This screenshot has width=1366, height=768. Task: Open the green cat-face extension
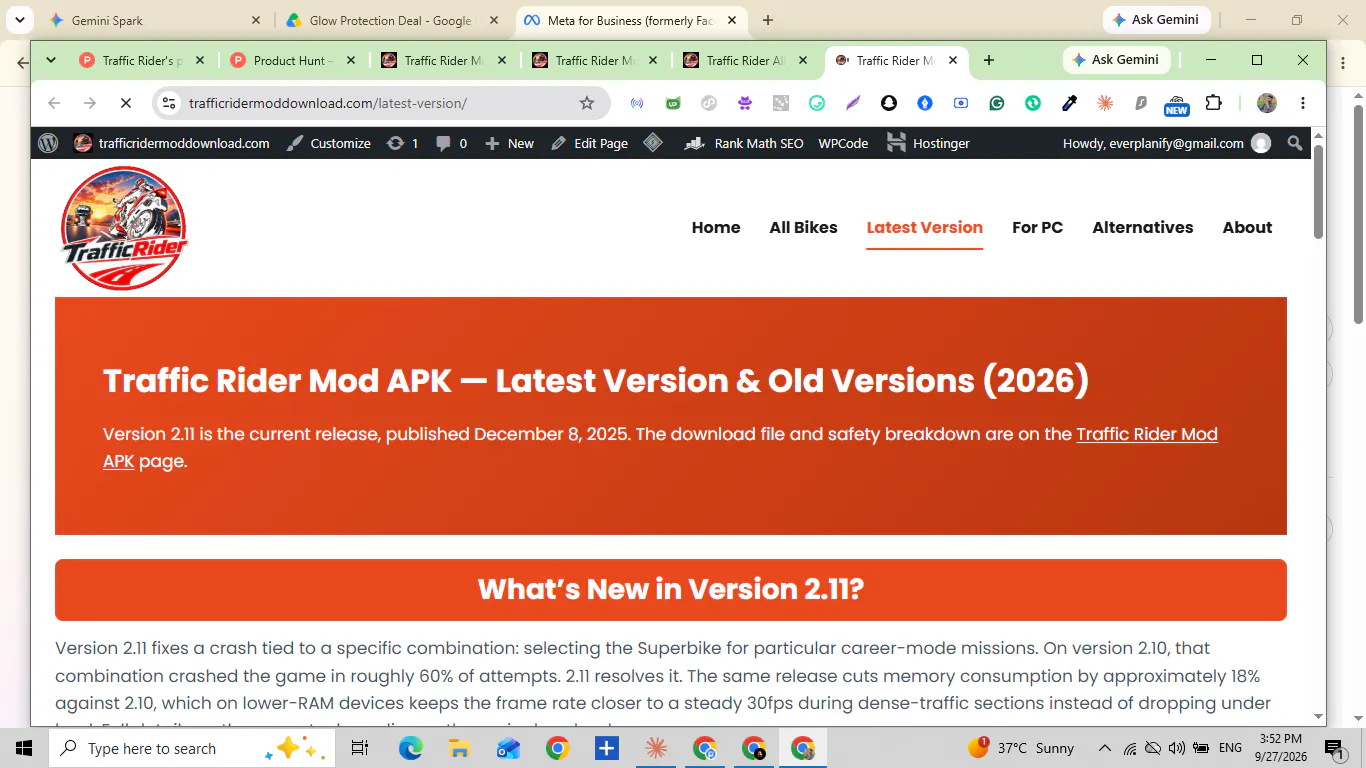pyautogui.click(x=673, y=103)
